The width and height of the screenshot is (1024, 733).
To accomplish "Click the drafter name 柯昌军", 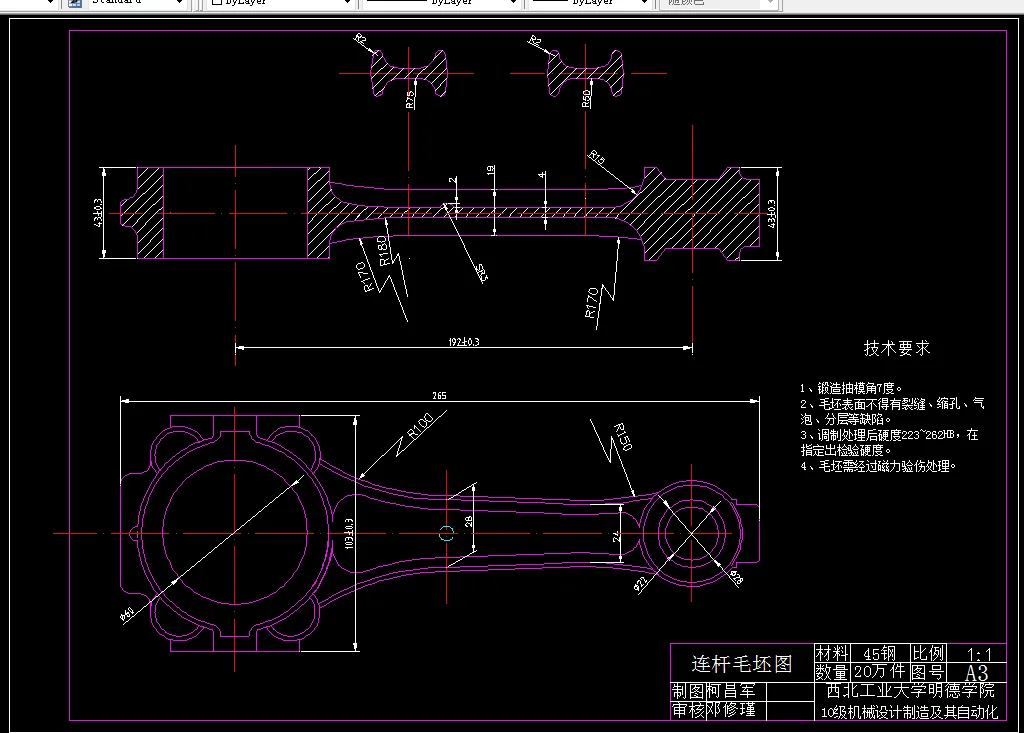I will pos(731,691).
